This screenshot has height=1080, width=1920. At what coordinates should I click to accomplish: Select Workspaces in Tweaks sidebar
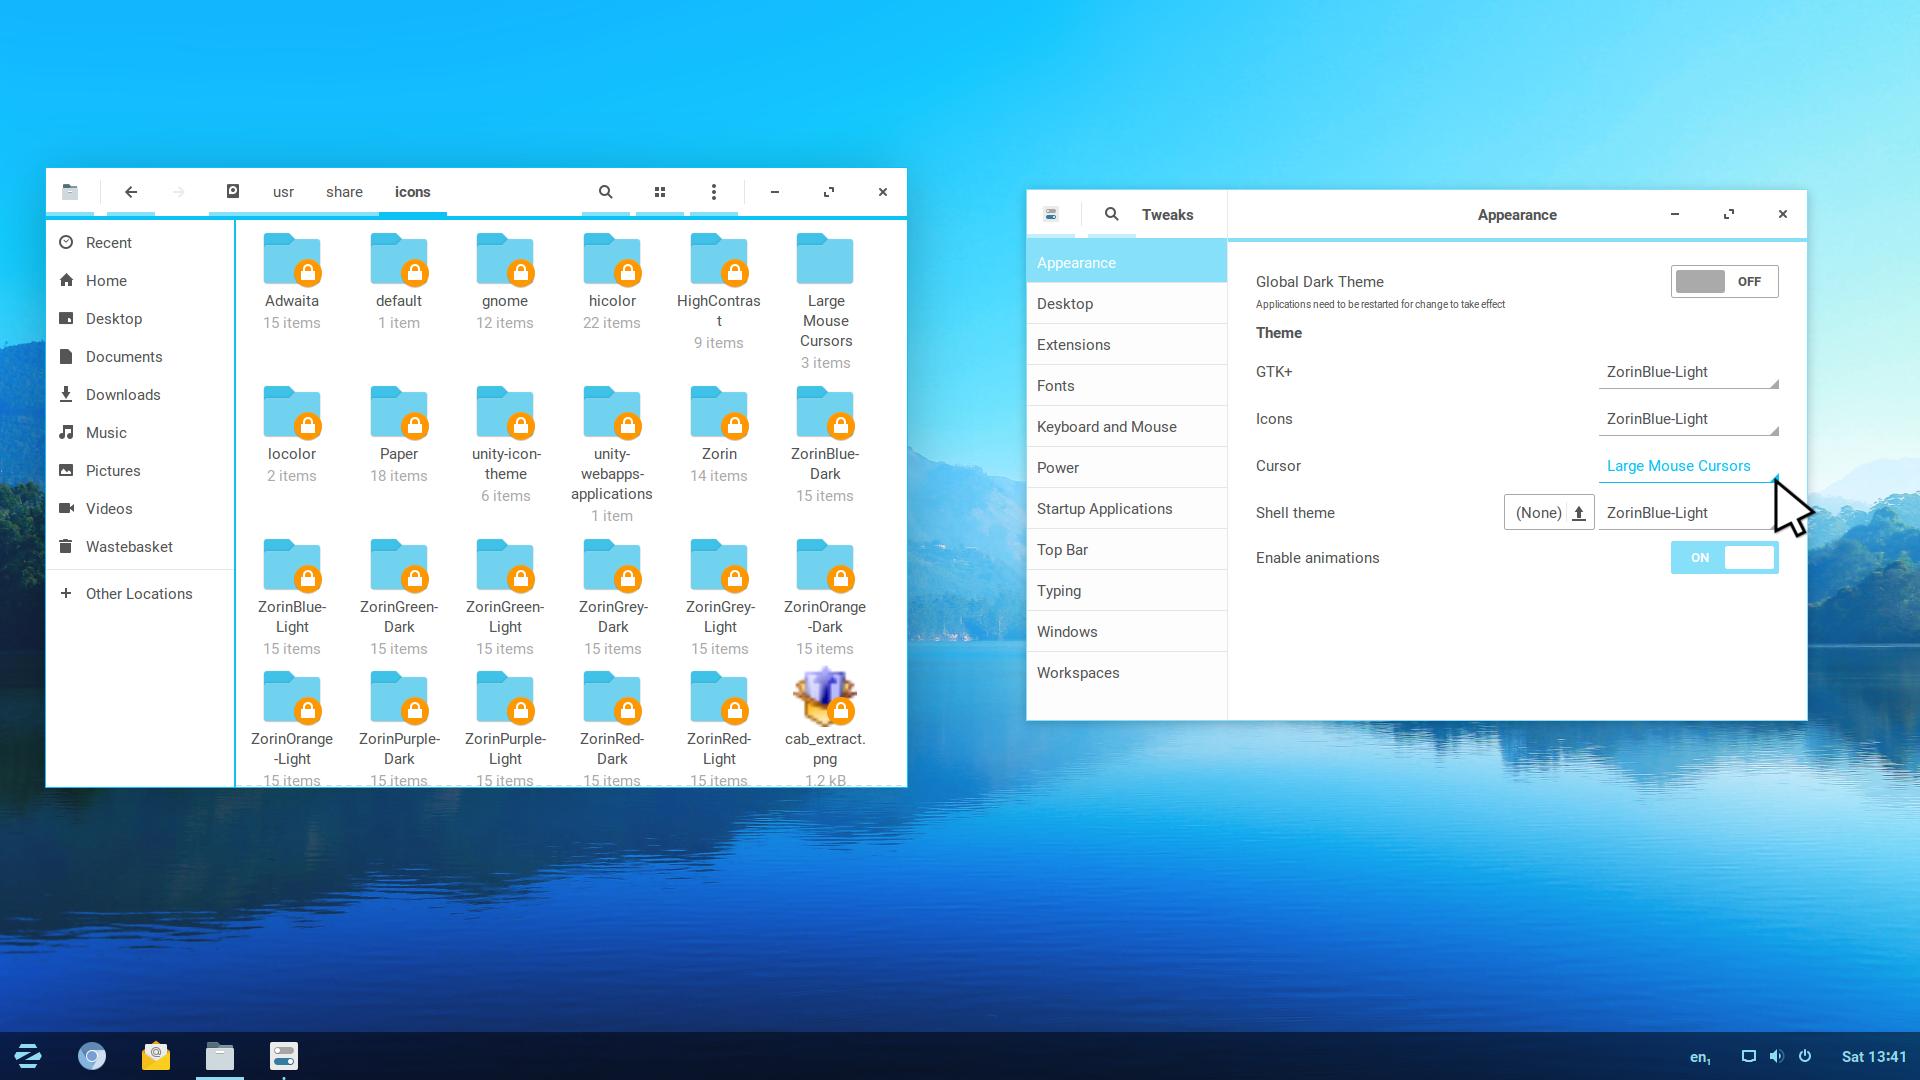tap(1126, 673)
